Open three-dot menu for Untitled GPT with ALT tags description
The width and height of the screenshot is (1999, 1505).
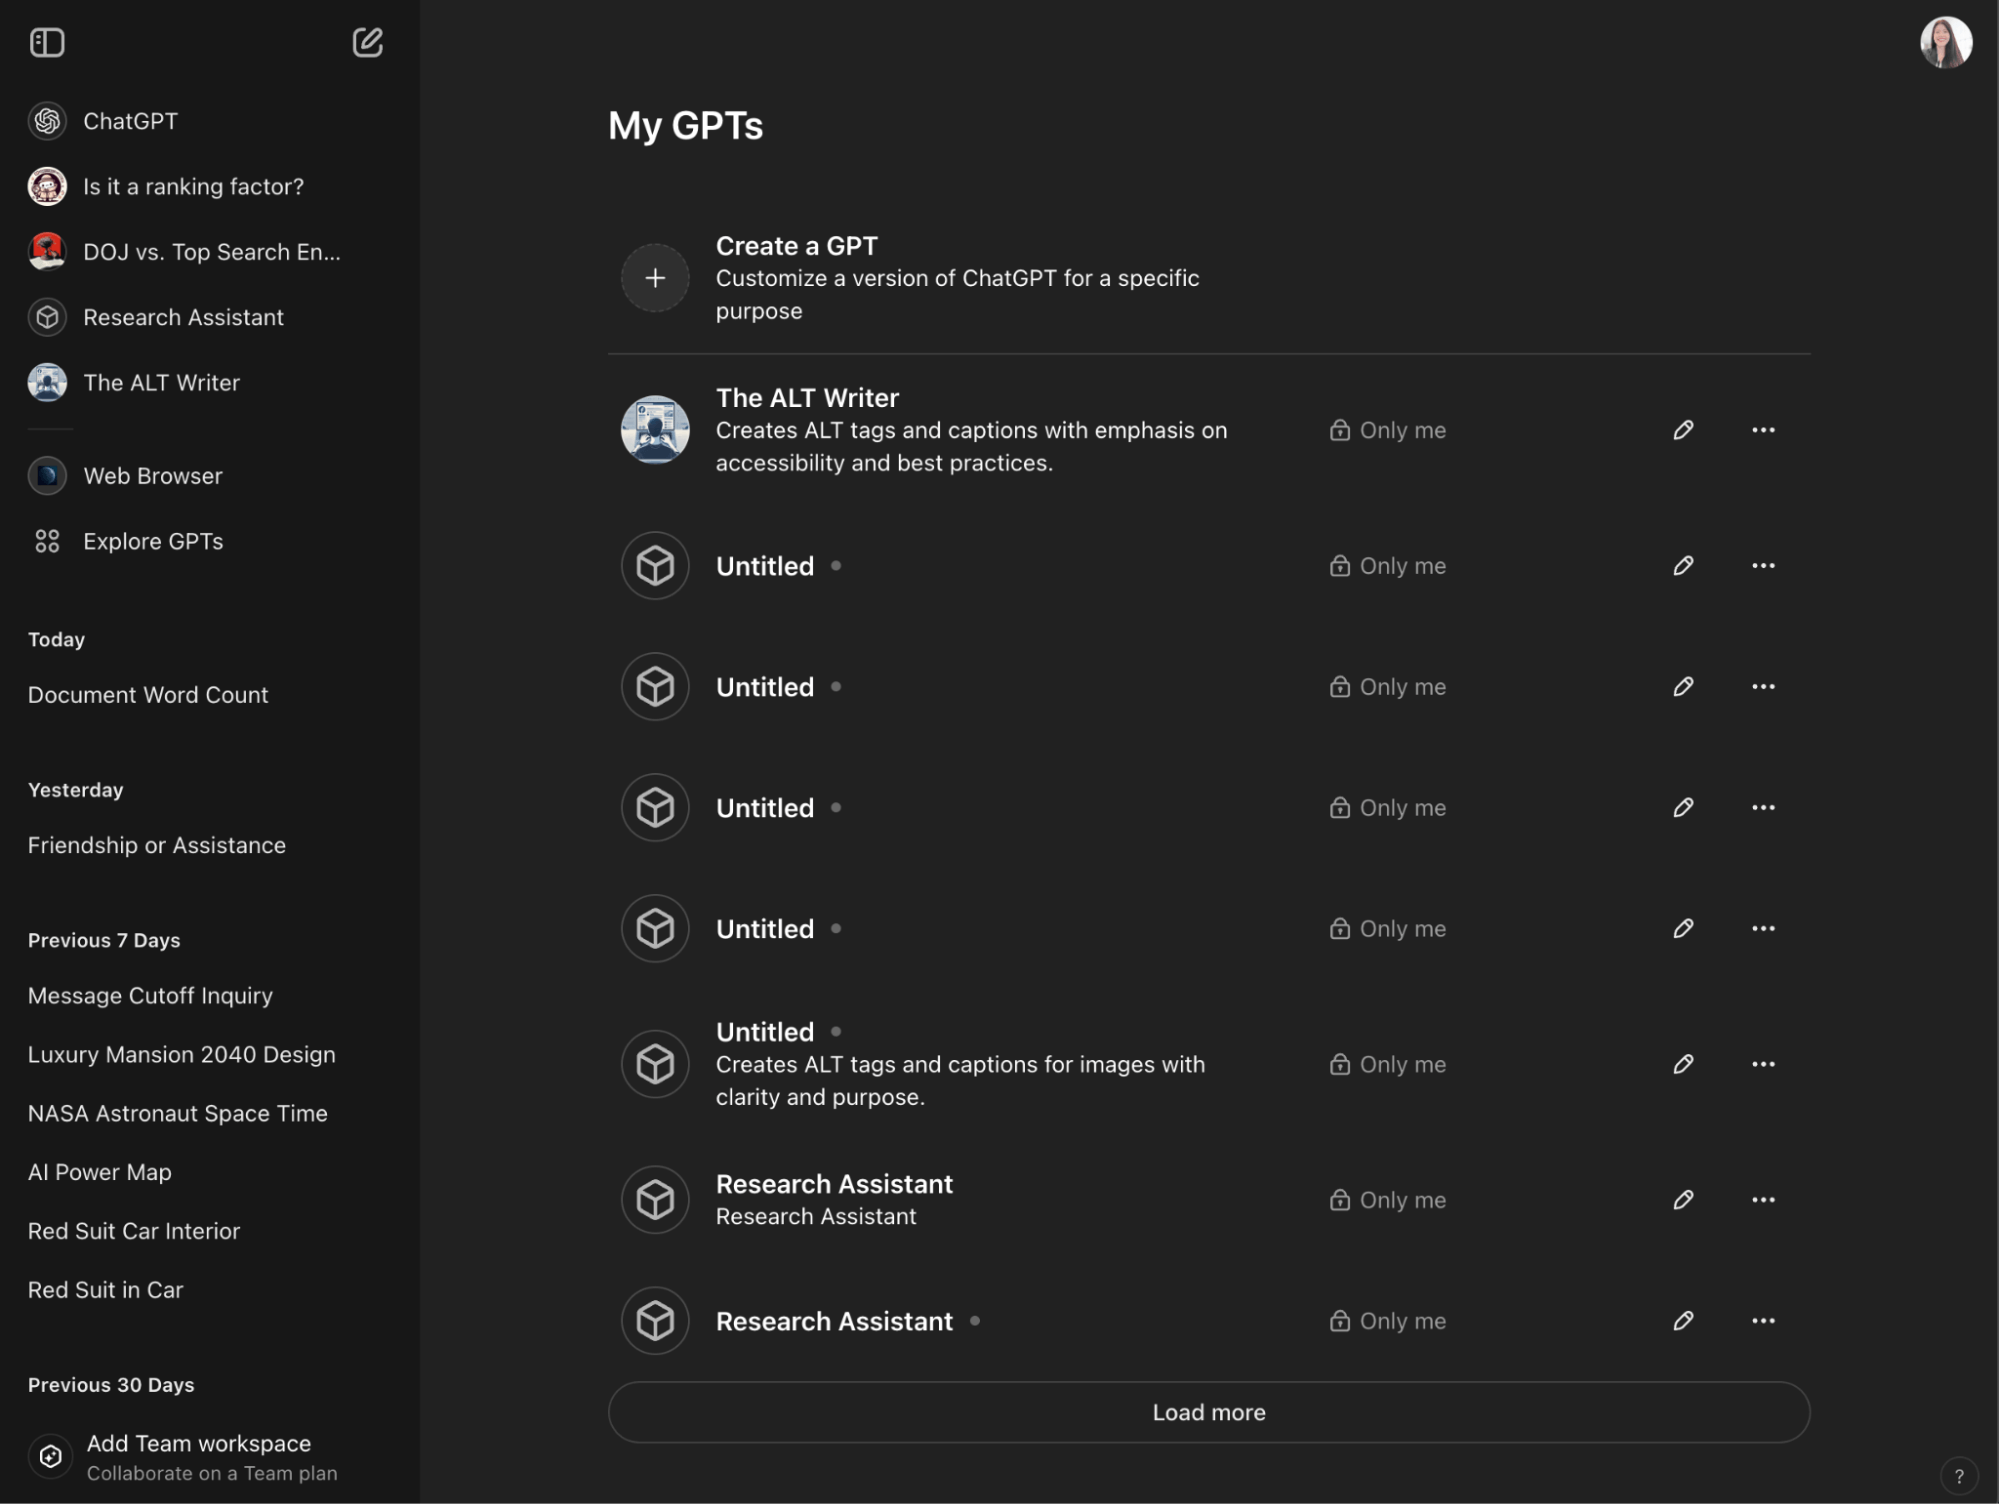[1763, 1064]
